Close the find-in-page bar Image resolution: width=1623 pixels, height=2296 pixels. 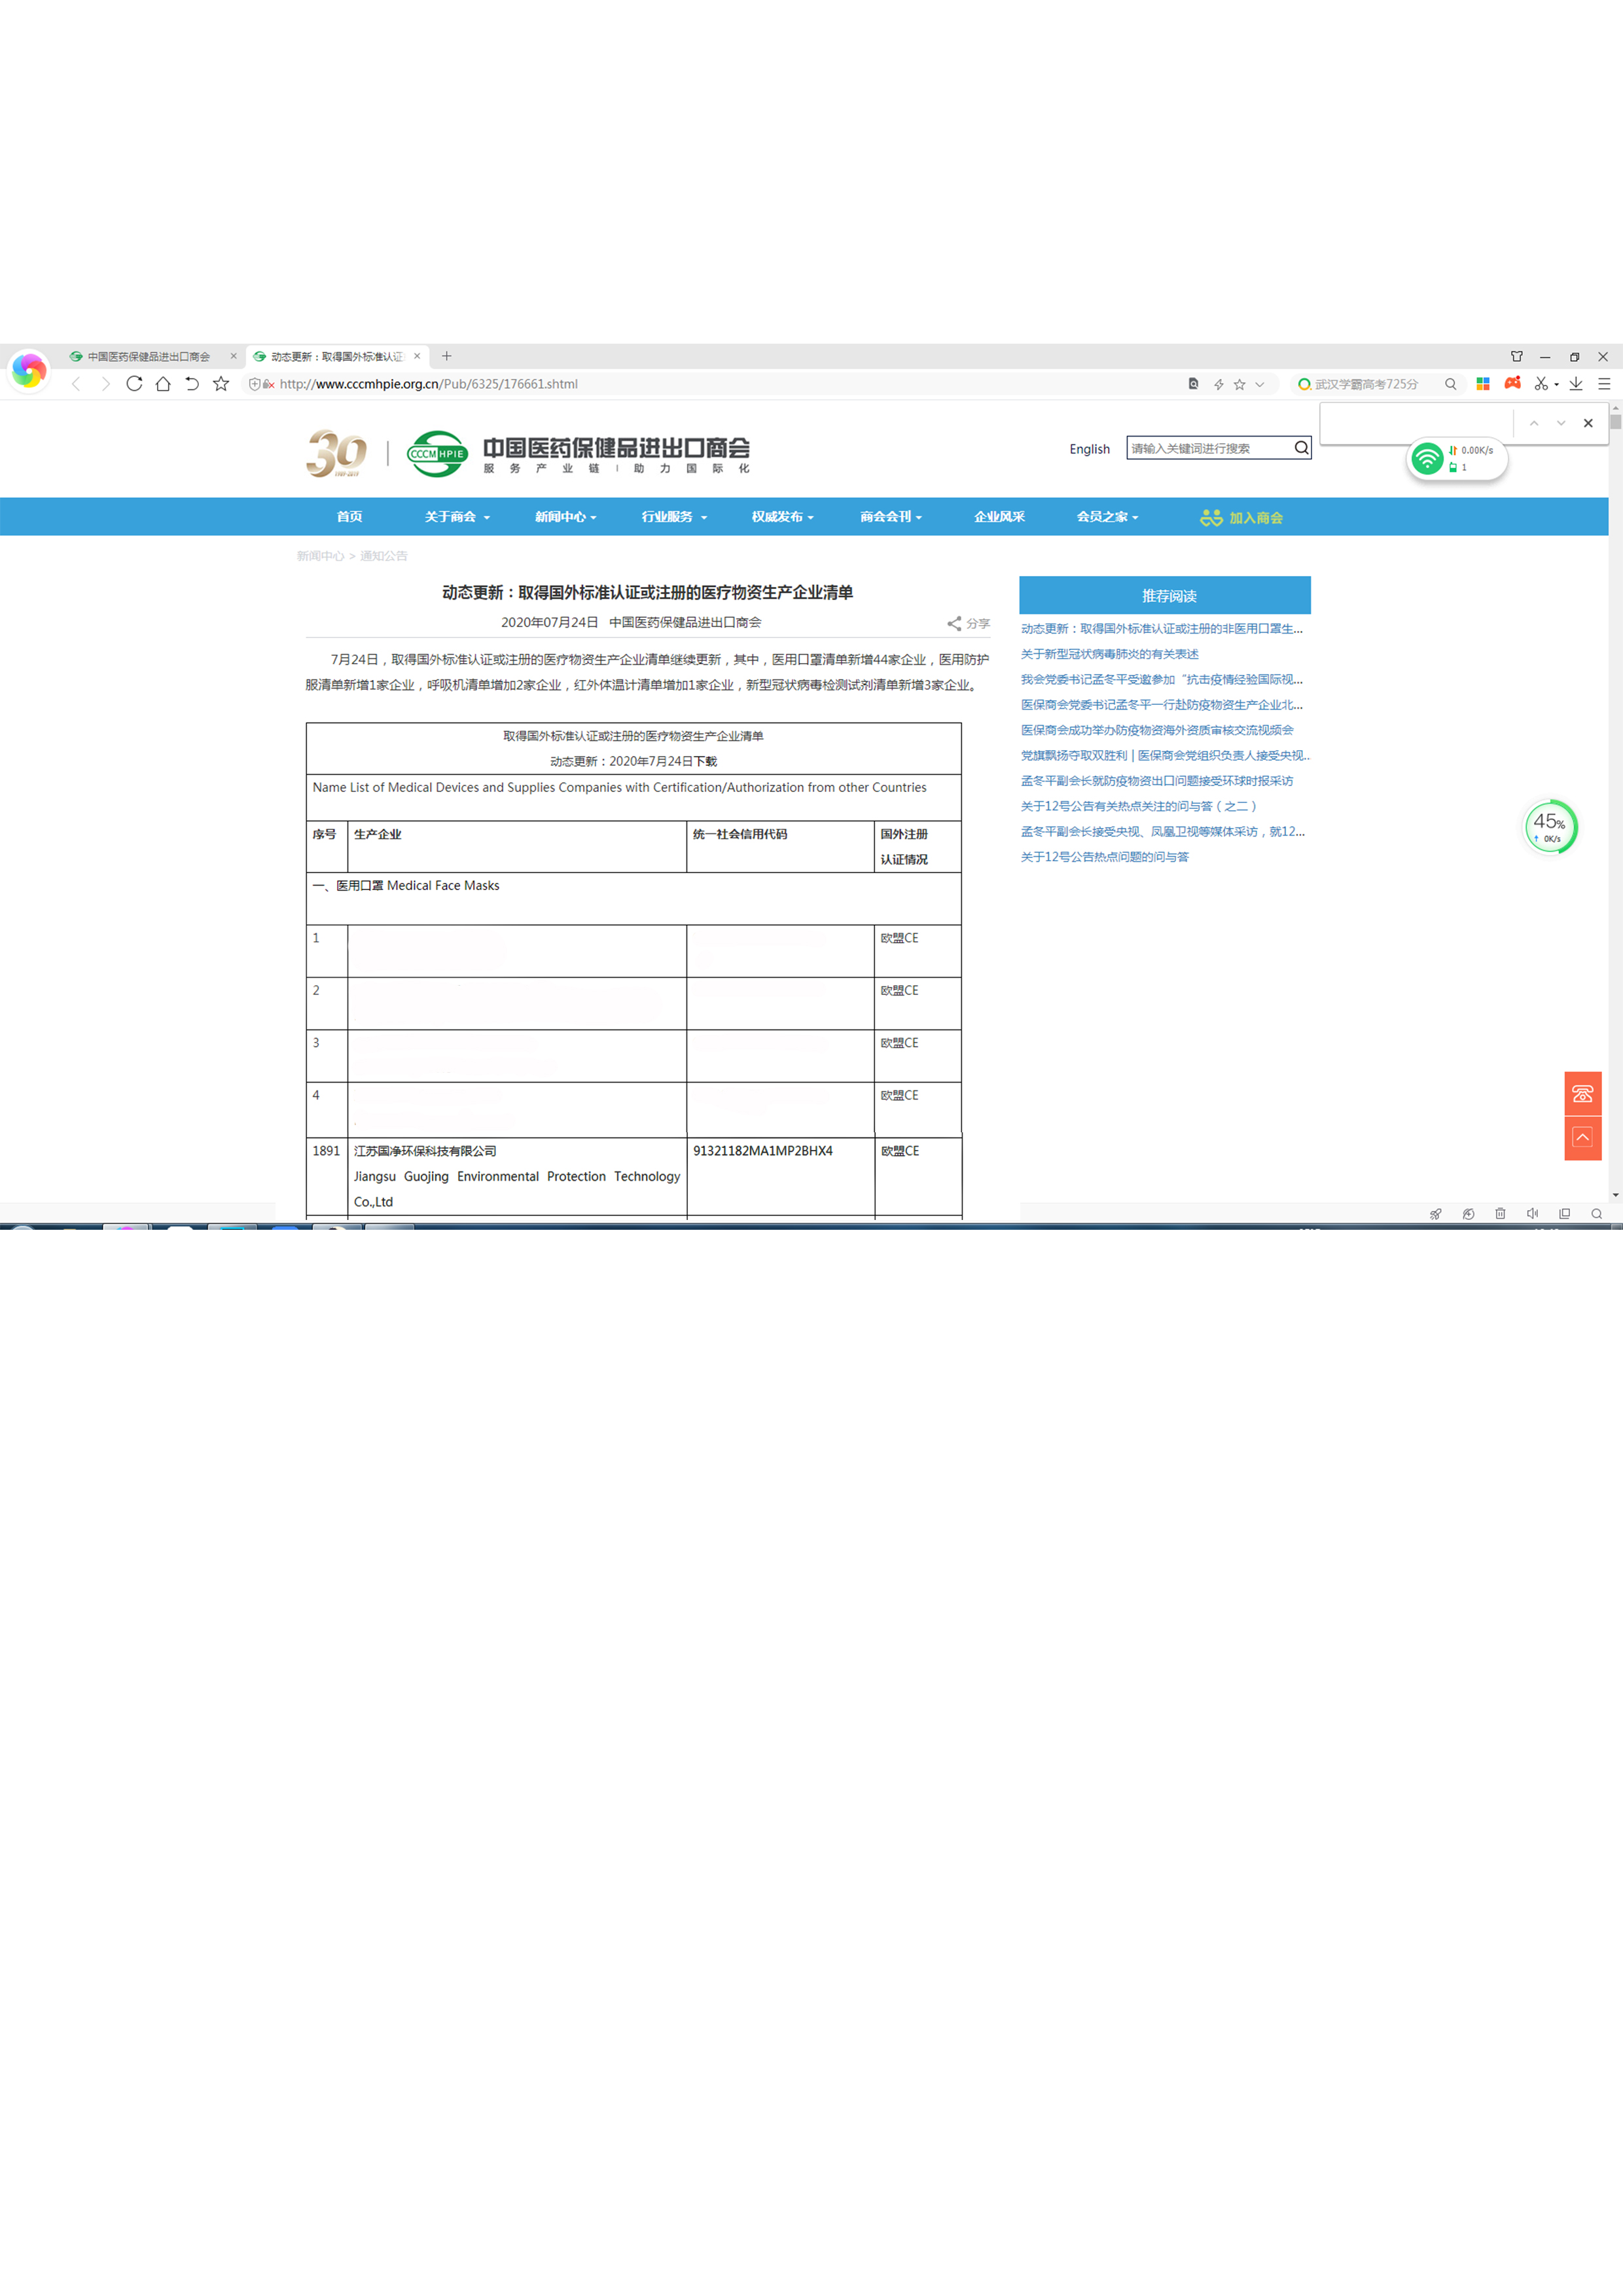click(x=1588, y=423)
